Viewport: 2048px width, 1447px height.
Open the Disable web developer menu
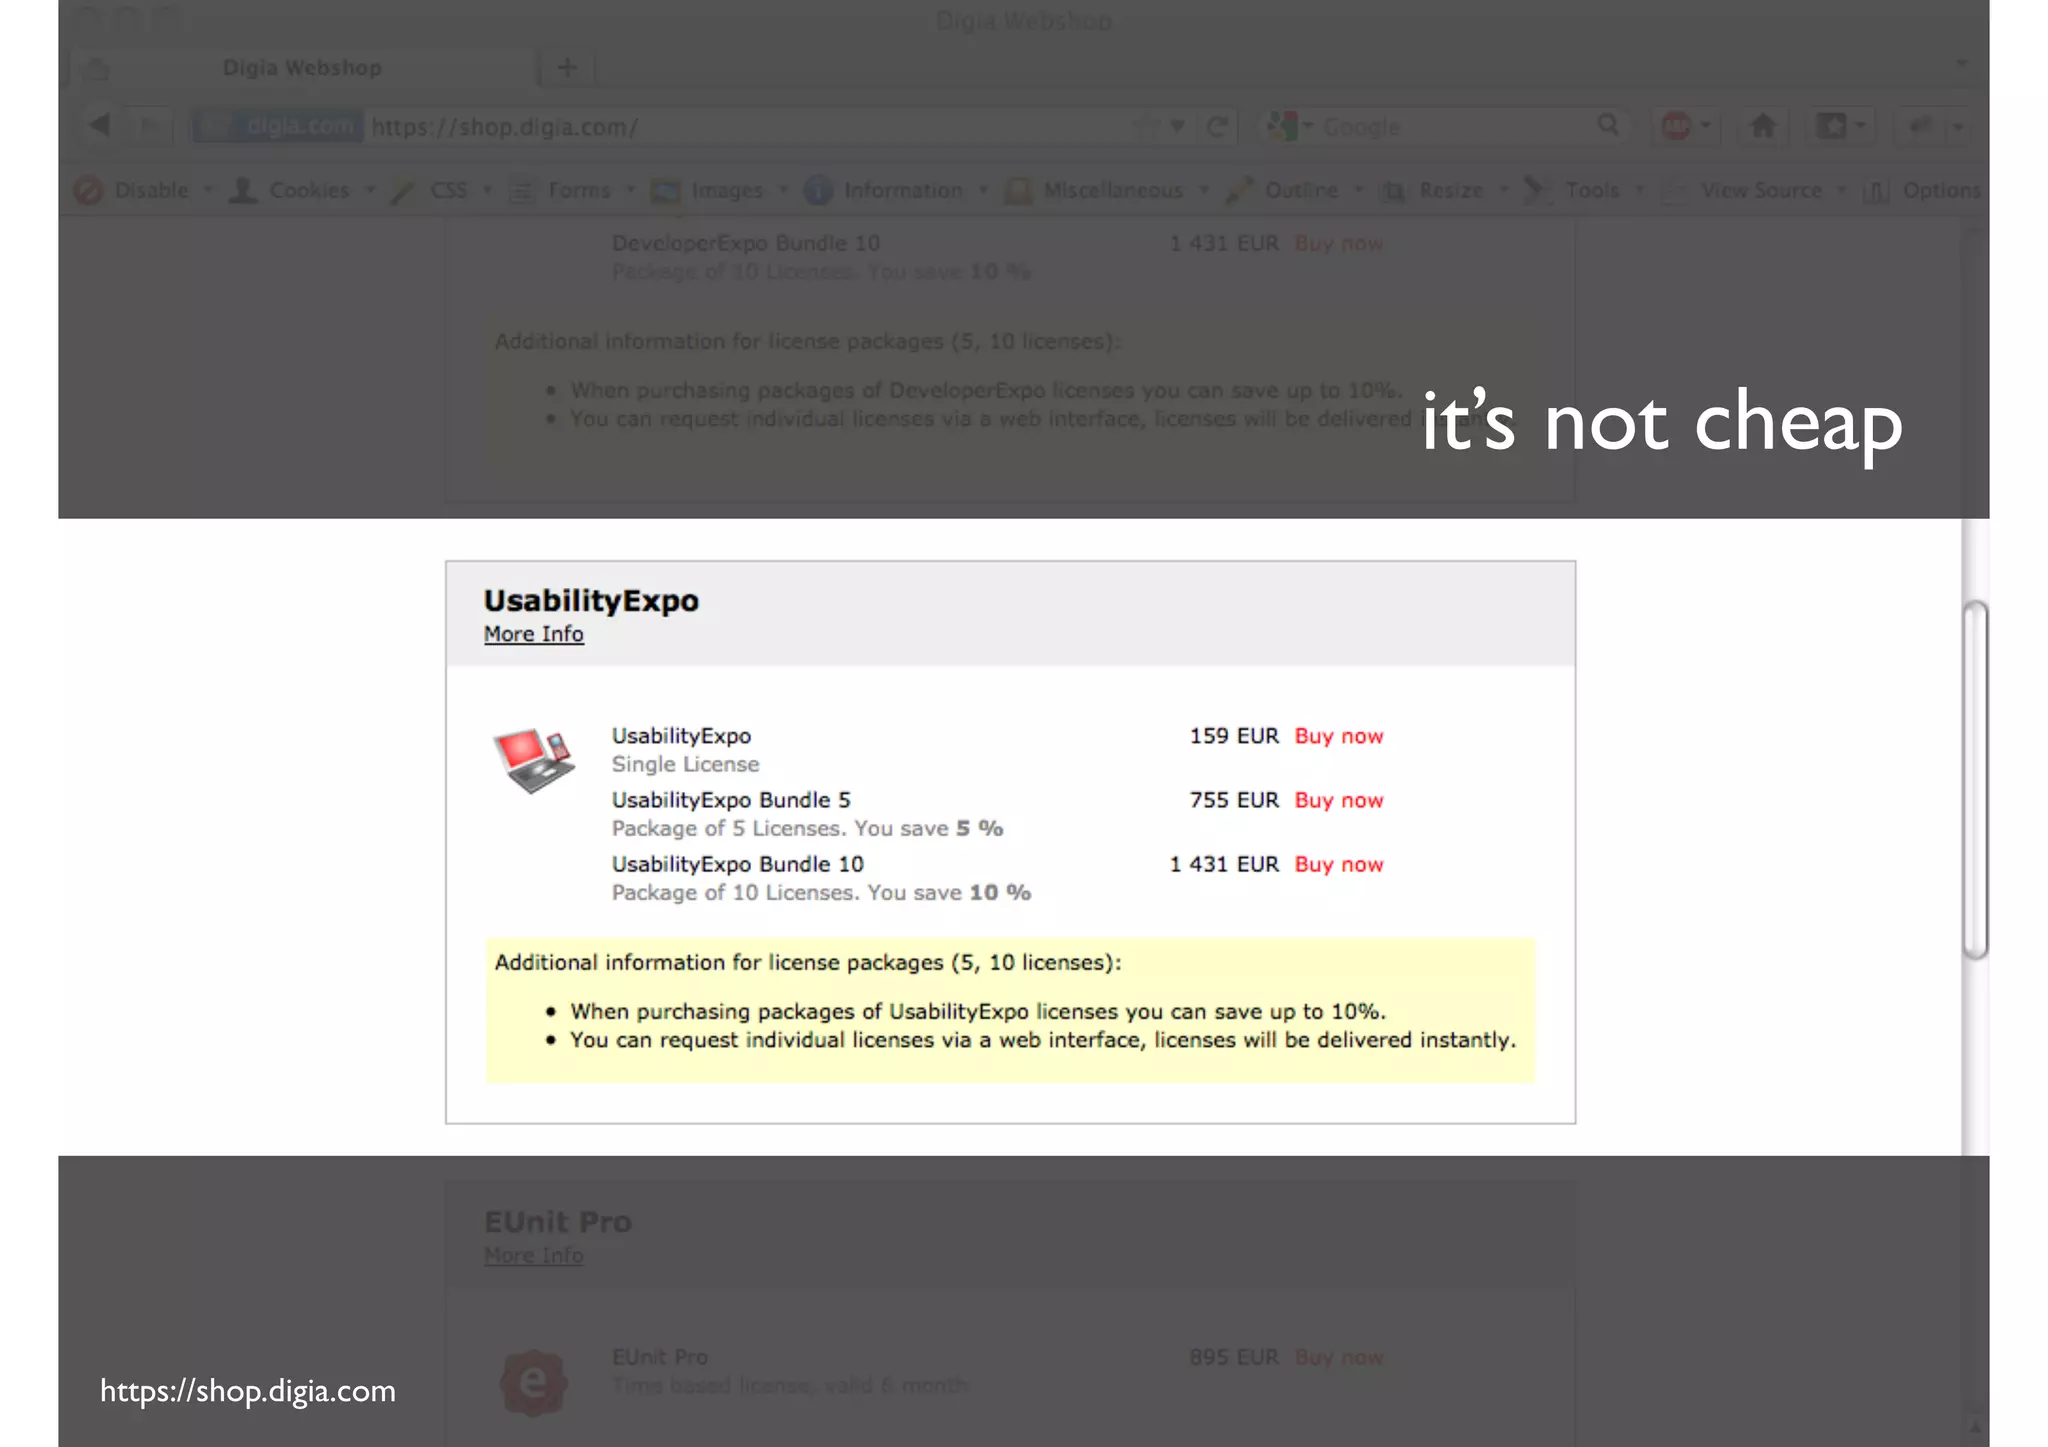(x=150, y=190)
